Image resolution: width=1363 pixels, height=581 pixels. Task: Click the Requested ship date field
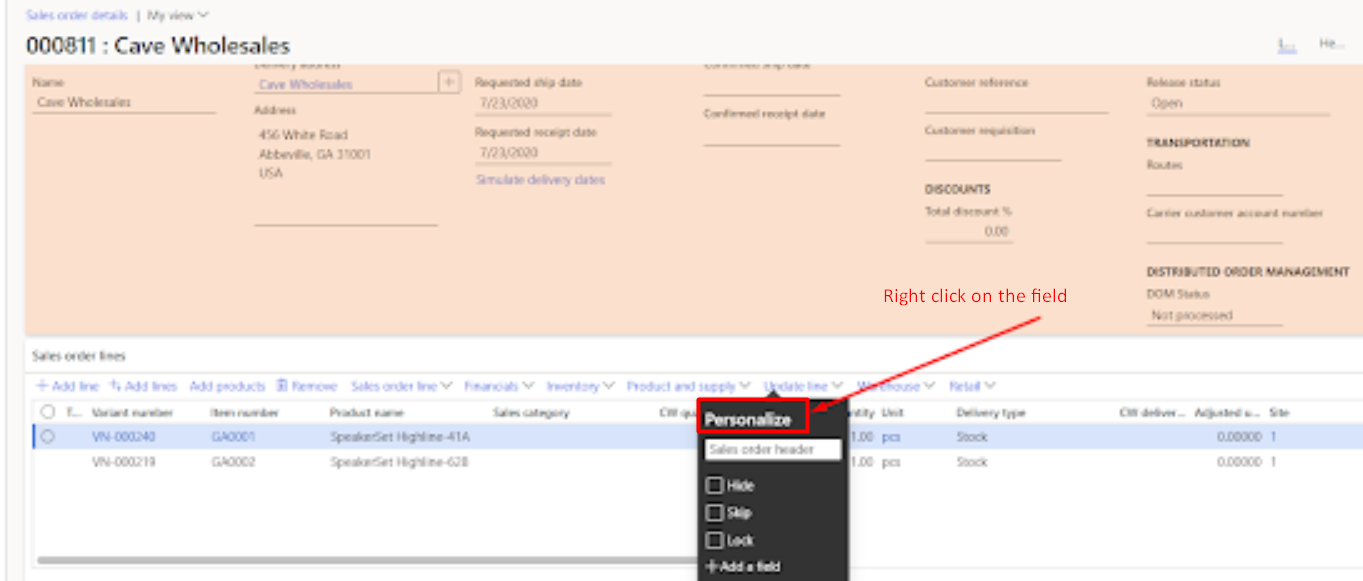coord(543,105)
